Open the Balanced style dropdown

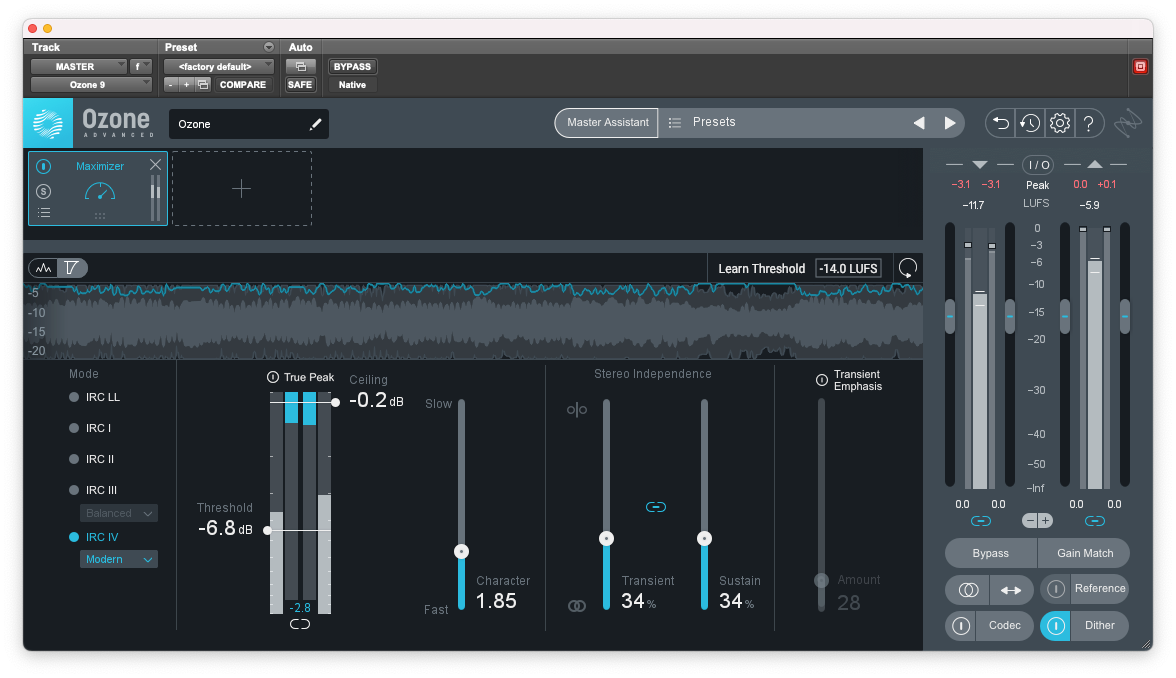[118, 513]
